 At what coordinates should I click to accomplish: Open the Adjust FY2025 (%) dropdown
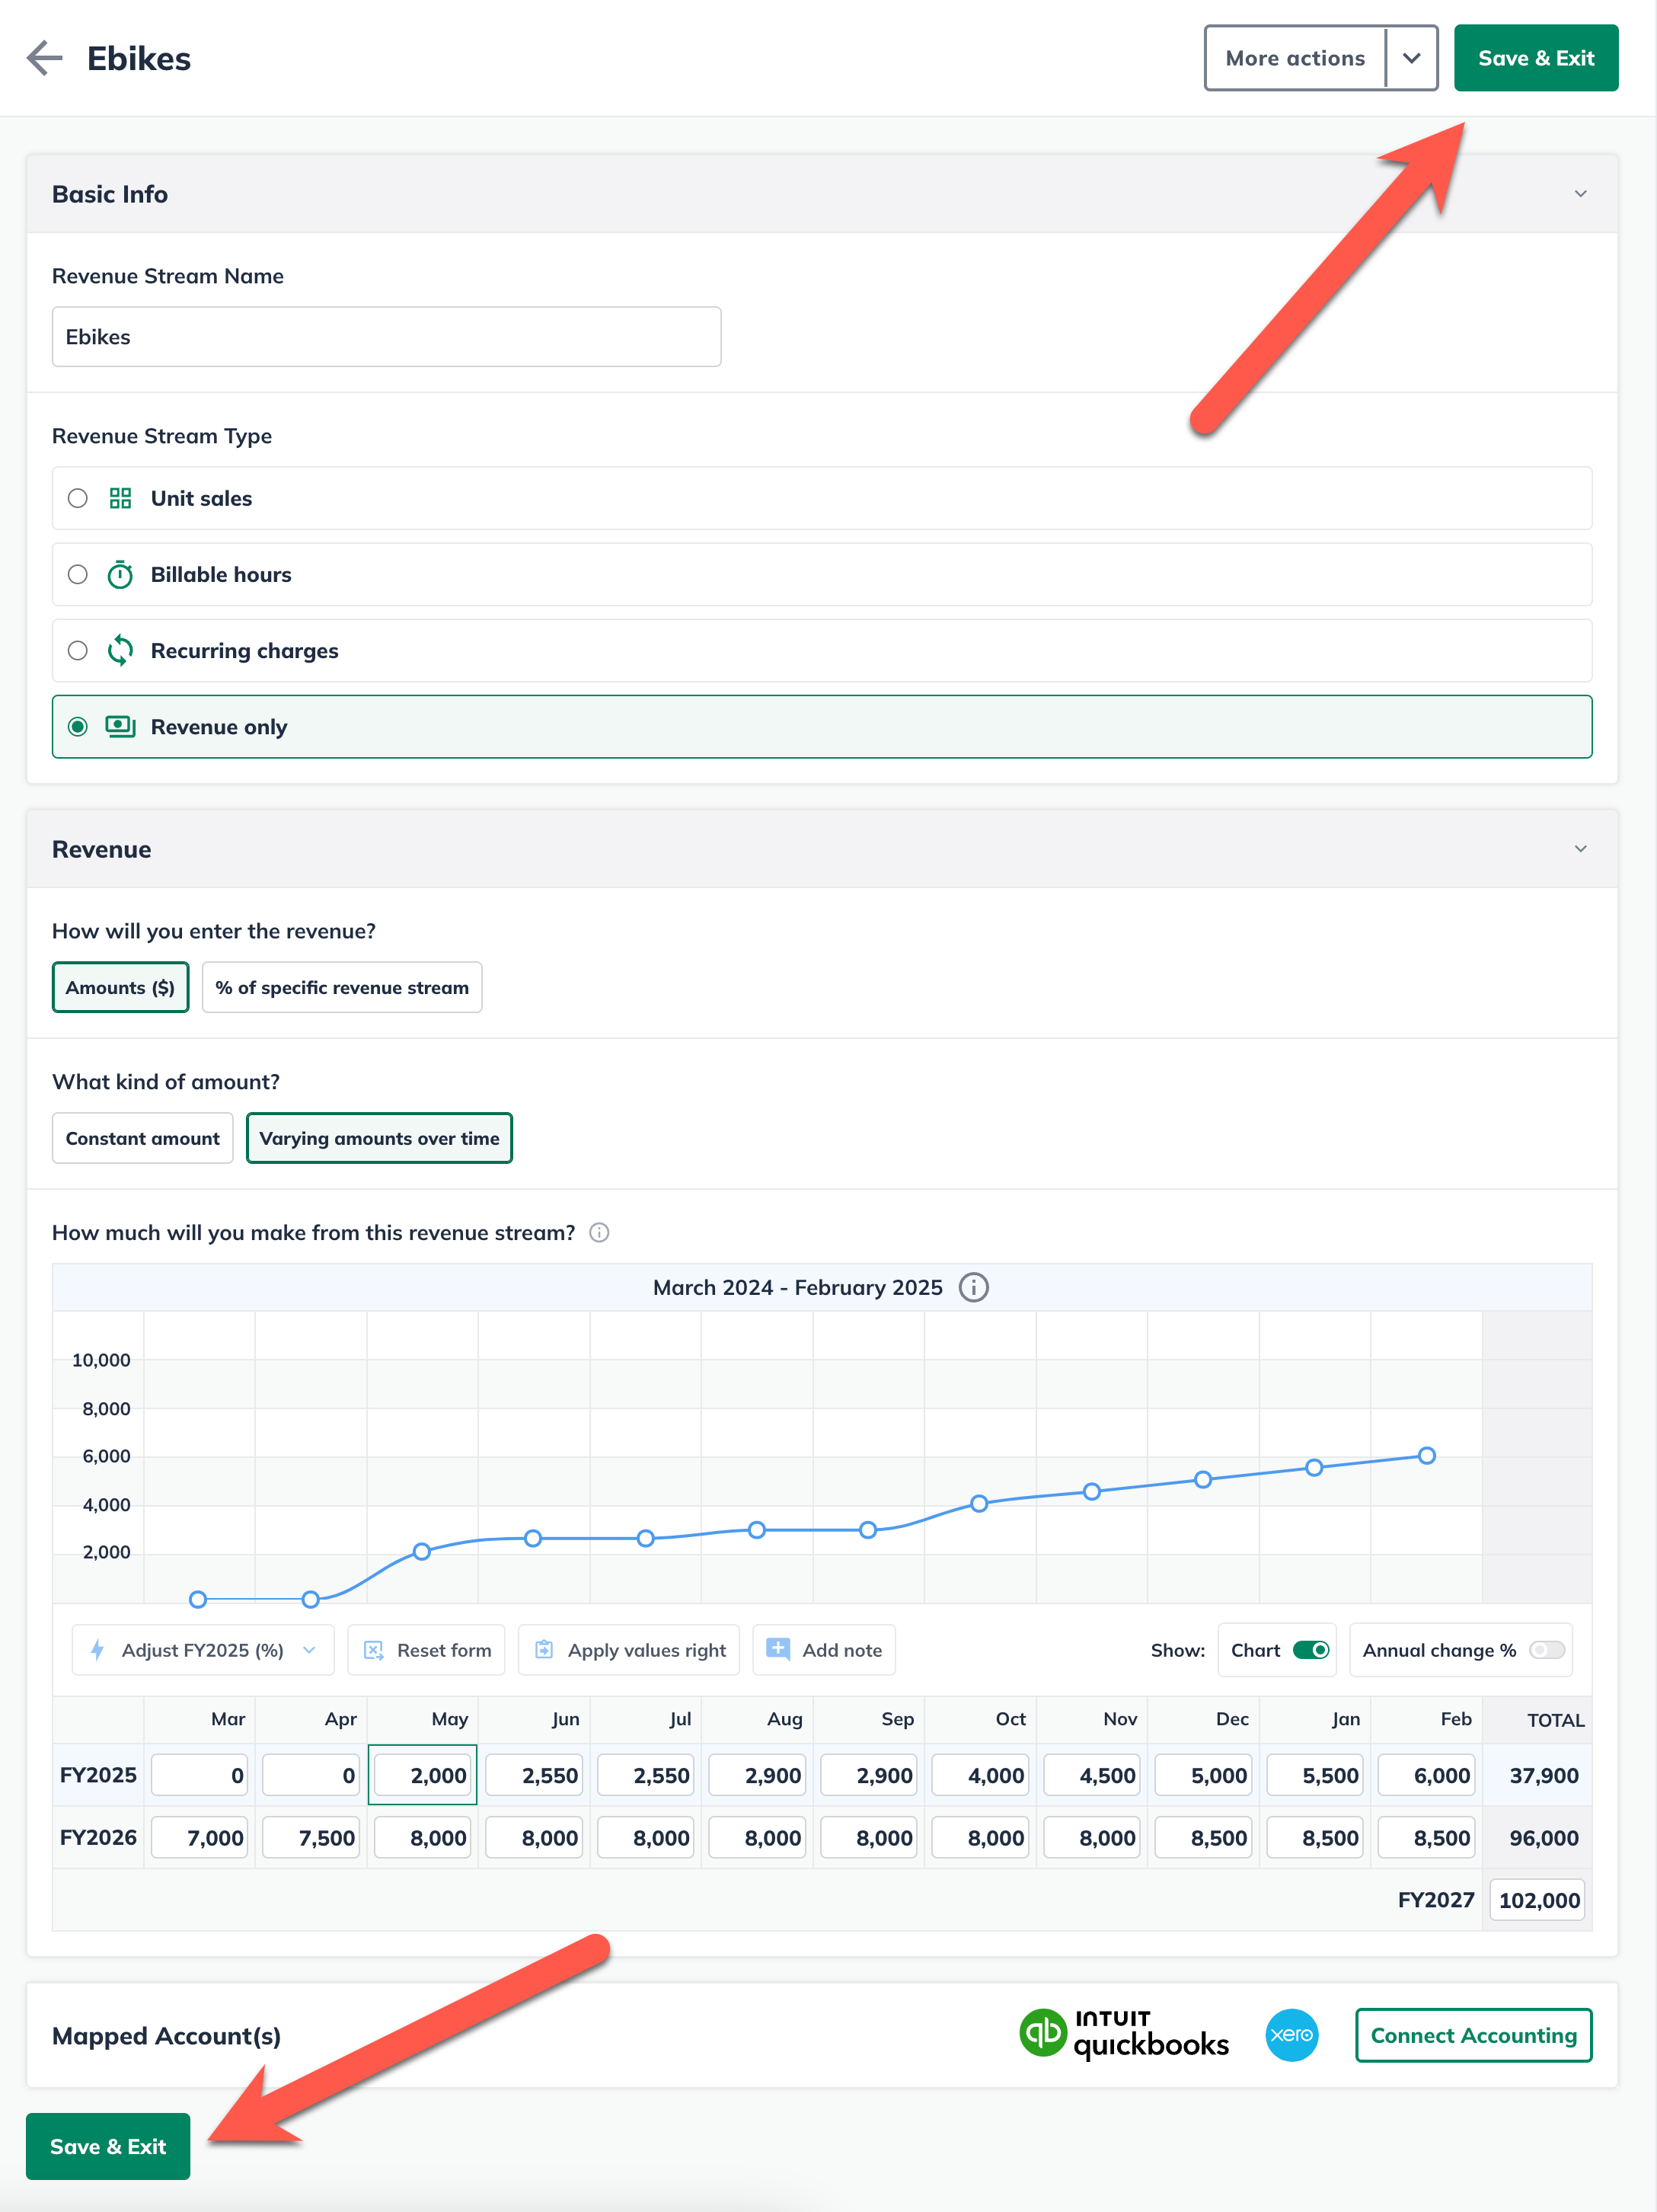coord(203,1651)
